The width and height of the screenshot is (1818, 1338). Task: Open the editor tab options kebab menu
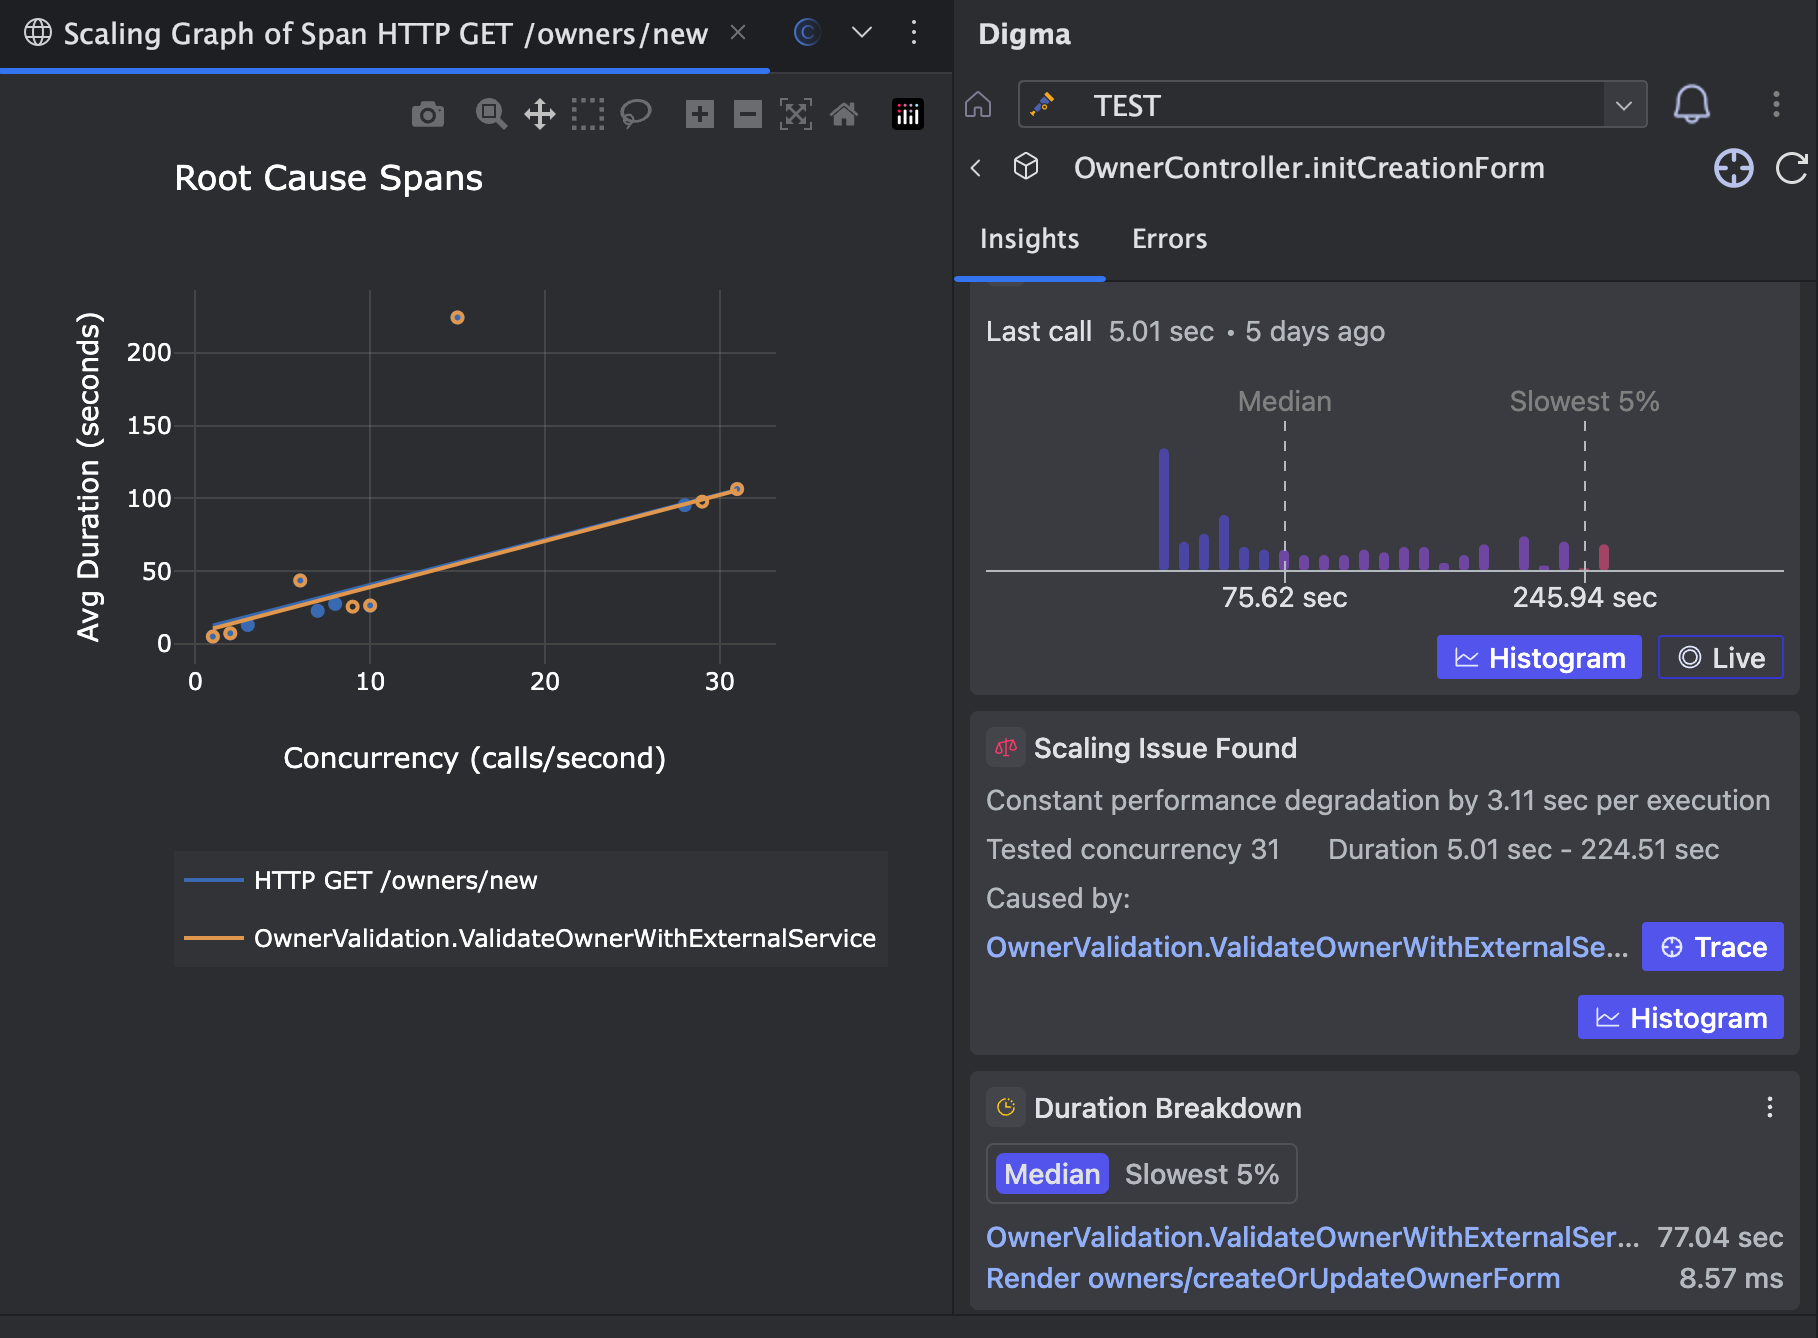914,32
